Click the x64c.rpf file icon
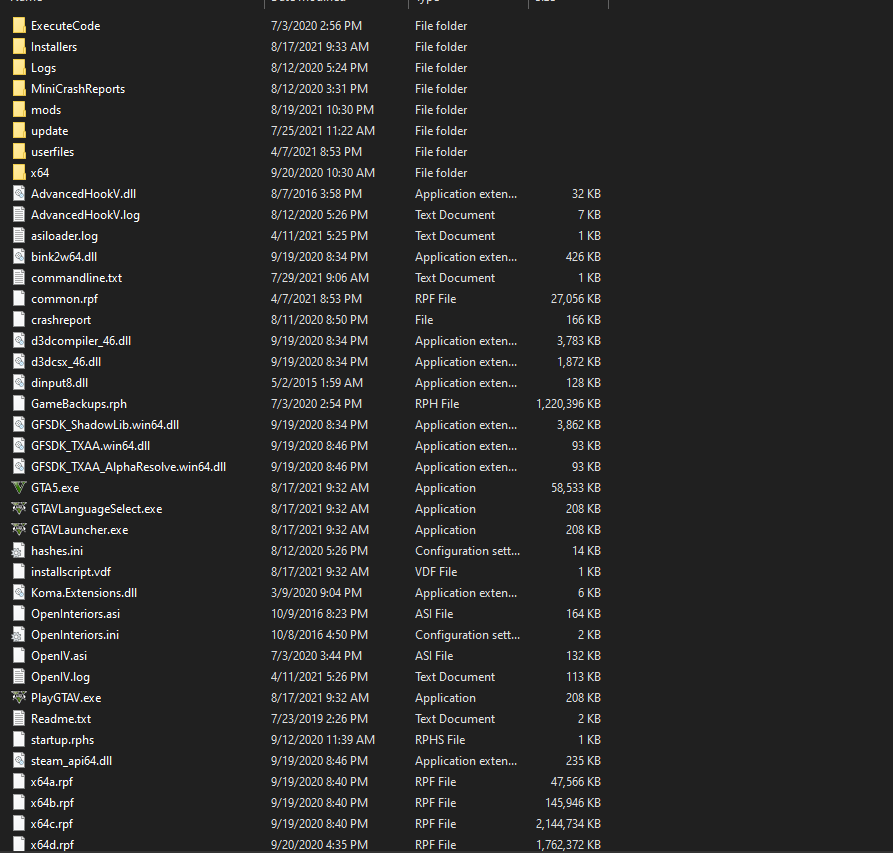 click(x=19, y=824)
